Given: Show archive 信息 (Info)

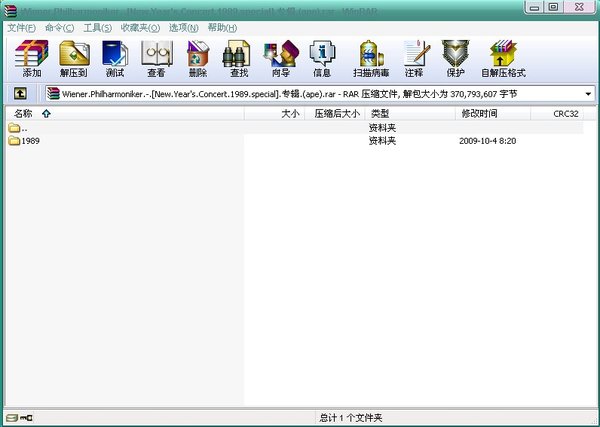Looking at the screenshot, I should [322, 59].
